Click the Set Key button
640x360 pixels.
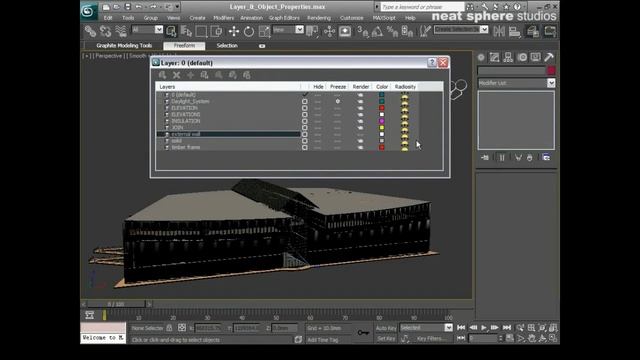point(386,338)
